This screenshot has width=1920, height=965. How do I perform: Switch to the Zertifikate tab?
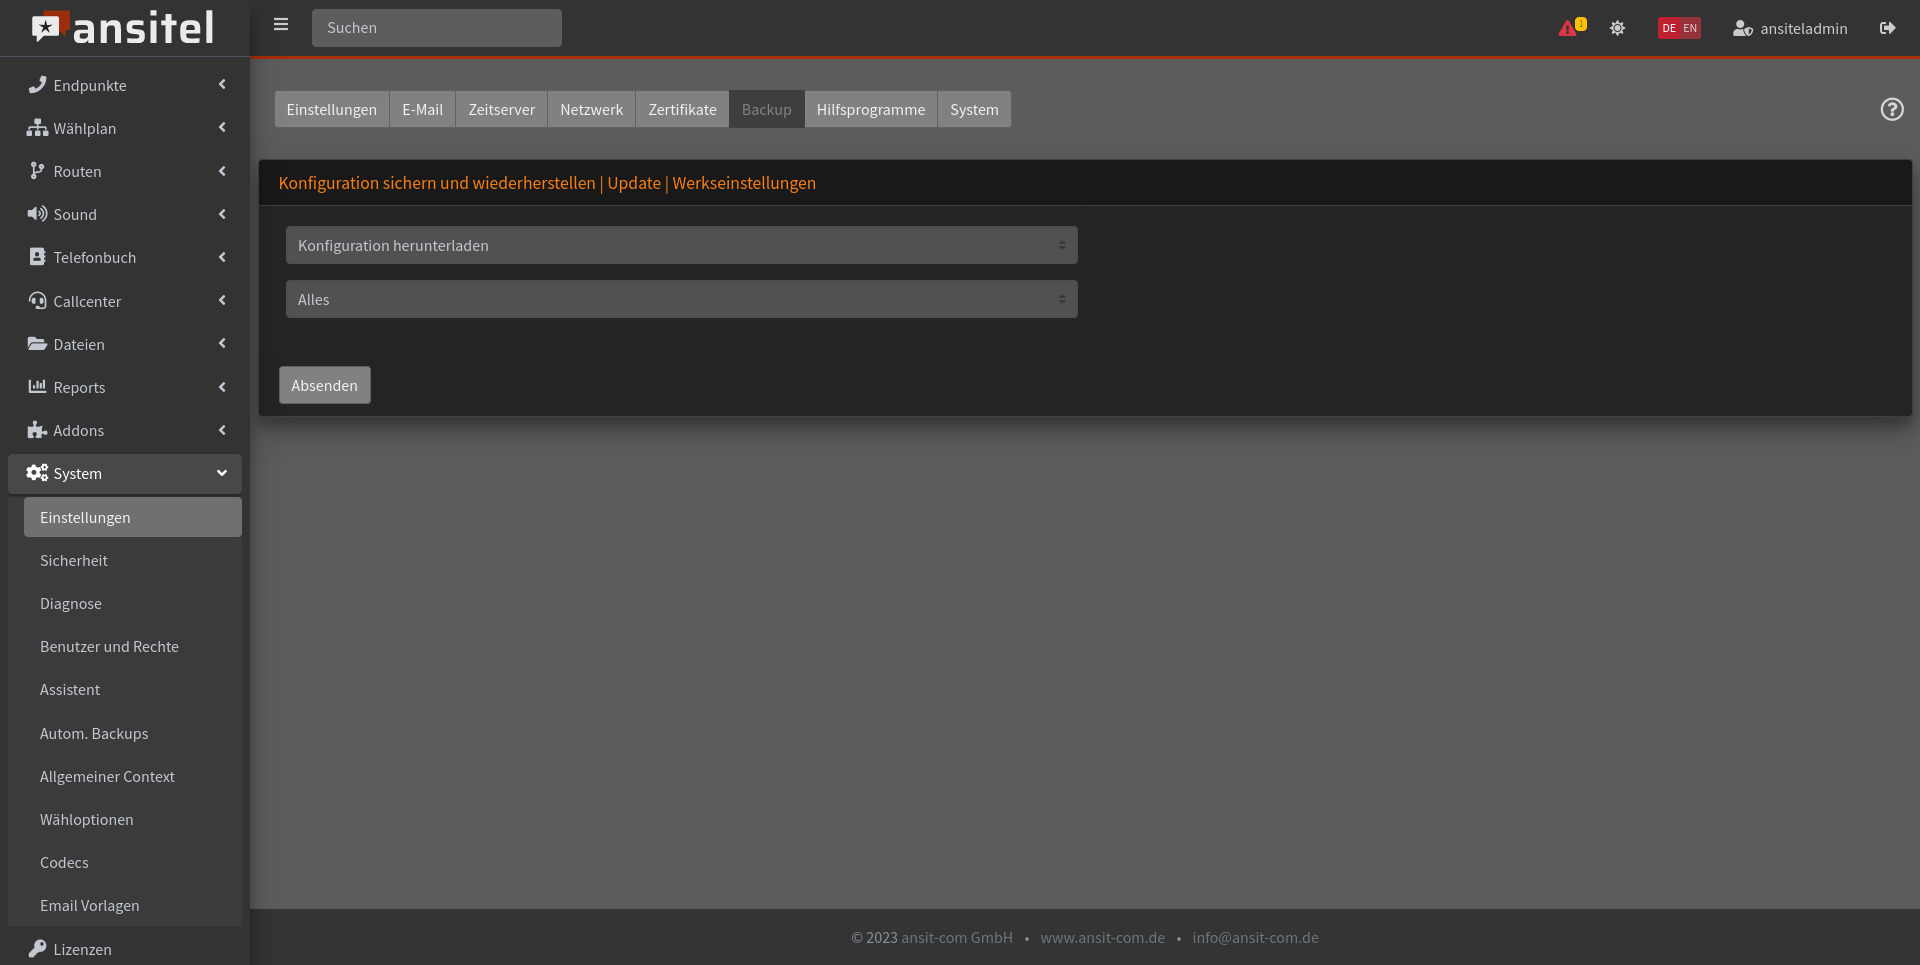[682, 109]
